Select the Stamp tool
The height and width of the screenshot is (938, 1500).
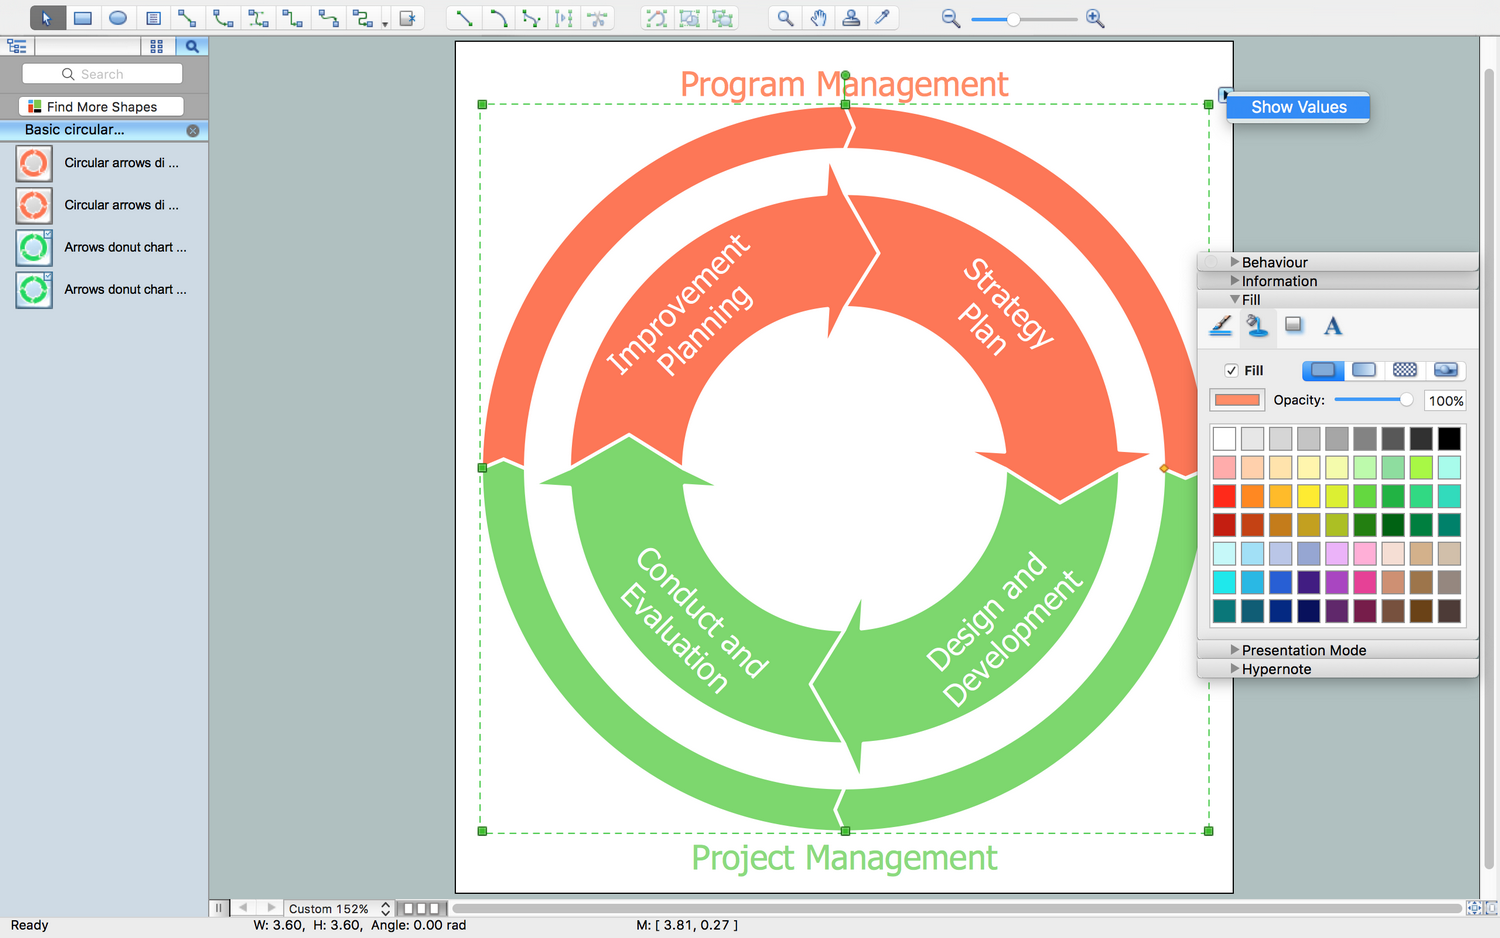(x=851, y=17)
